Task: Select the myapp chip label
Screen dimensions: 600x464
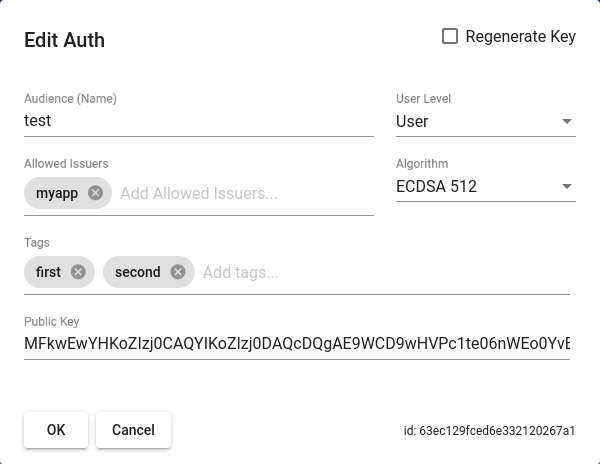Action: pyautogui.click(x=57, y=193)
